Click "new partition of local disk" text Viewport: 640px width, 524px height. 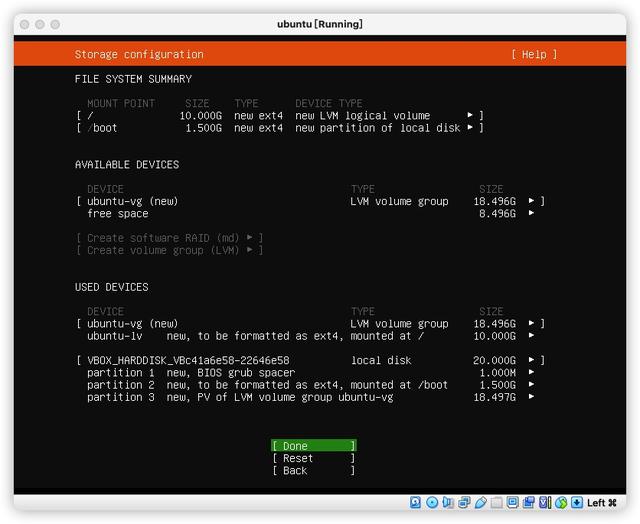click(x=378, y=128)
